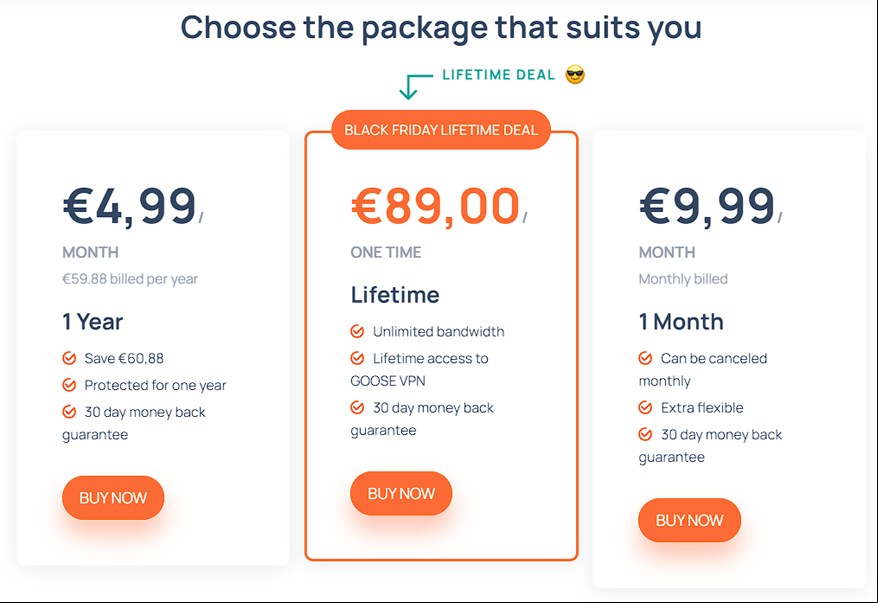Click checkmark icon next to Save €60,88
Viewport: 878px width, 603px height.
[x=69, y=358]
